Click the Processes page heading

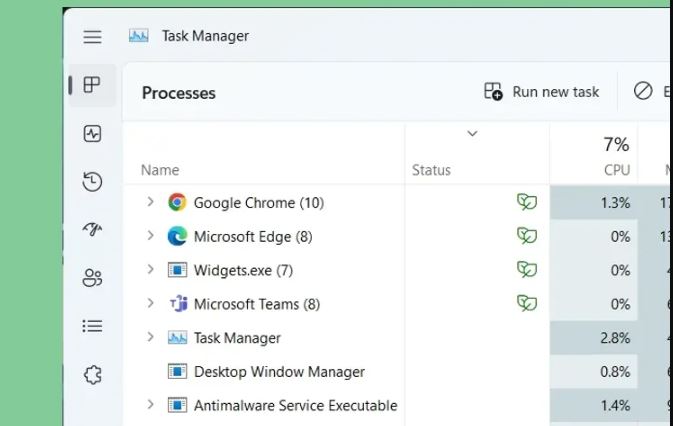tap(179, 93)
